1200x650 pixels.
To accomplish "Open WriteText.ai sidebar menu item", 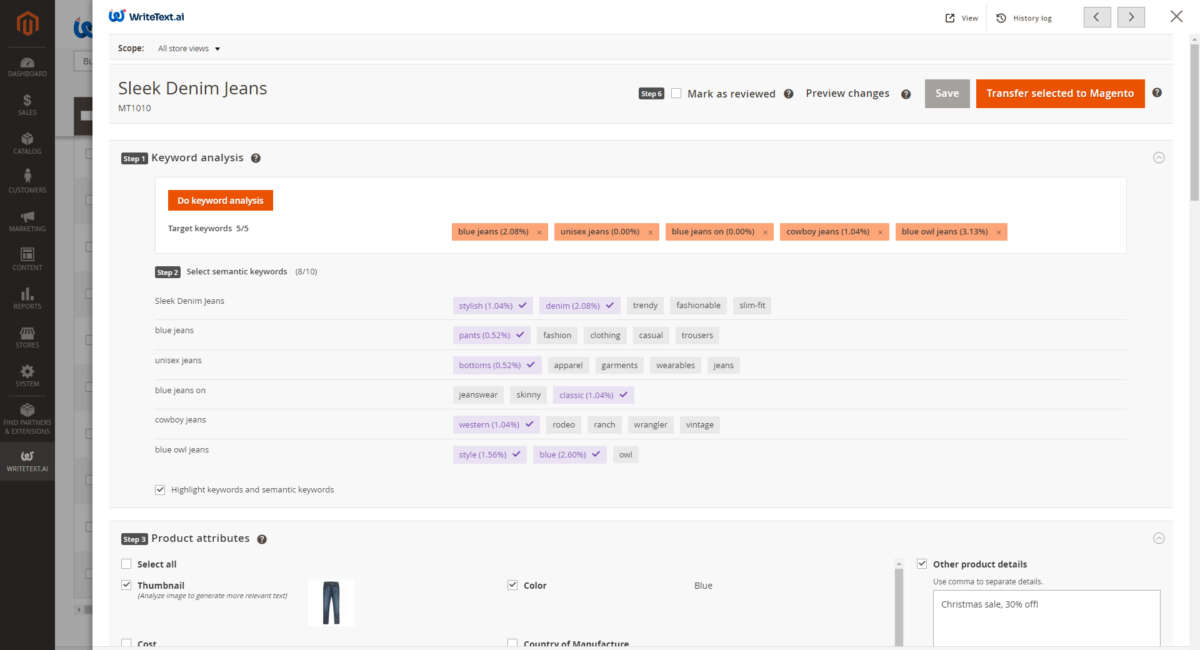I will pyautogui.click(x=27, y=460).
